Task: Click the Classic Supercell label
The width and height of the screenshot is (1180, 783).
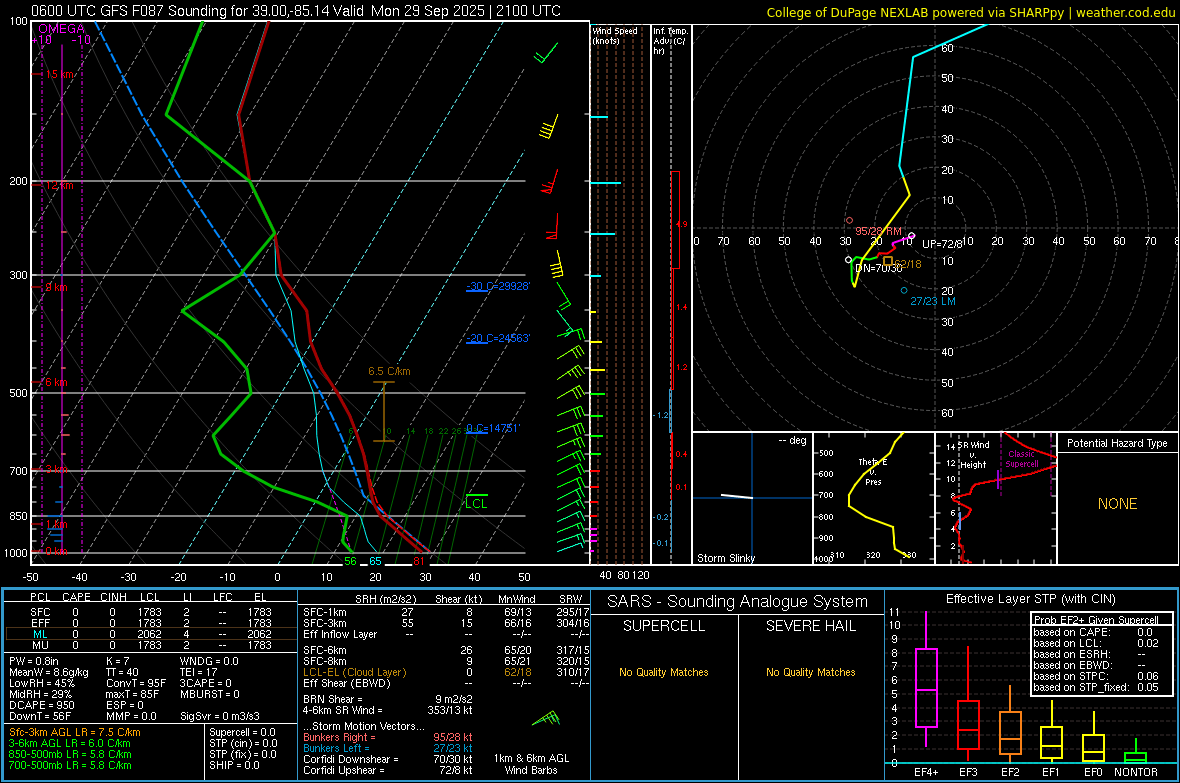Action: pyautogui.click(x=1021, y=459)
